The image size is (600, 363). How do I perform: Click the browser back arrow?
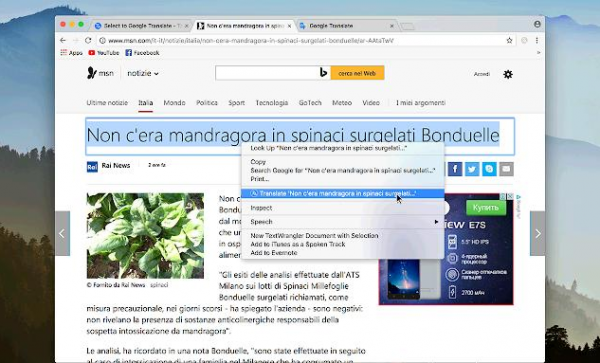[63, 40]
